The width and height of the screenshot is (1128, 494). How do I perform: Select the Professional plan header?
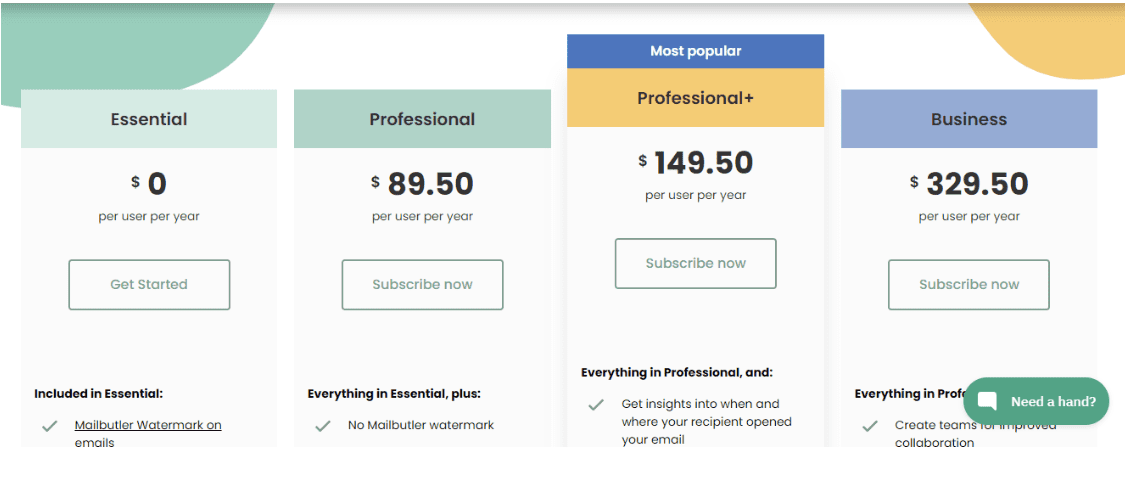[422, 119]
